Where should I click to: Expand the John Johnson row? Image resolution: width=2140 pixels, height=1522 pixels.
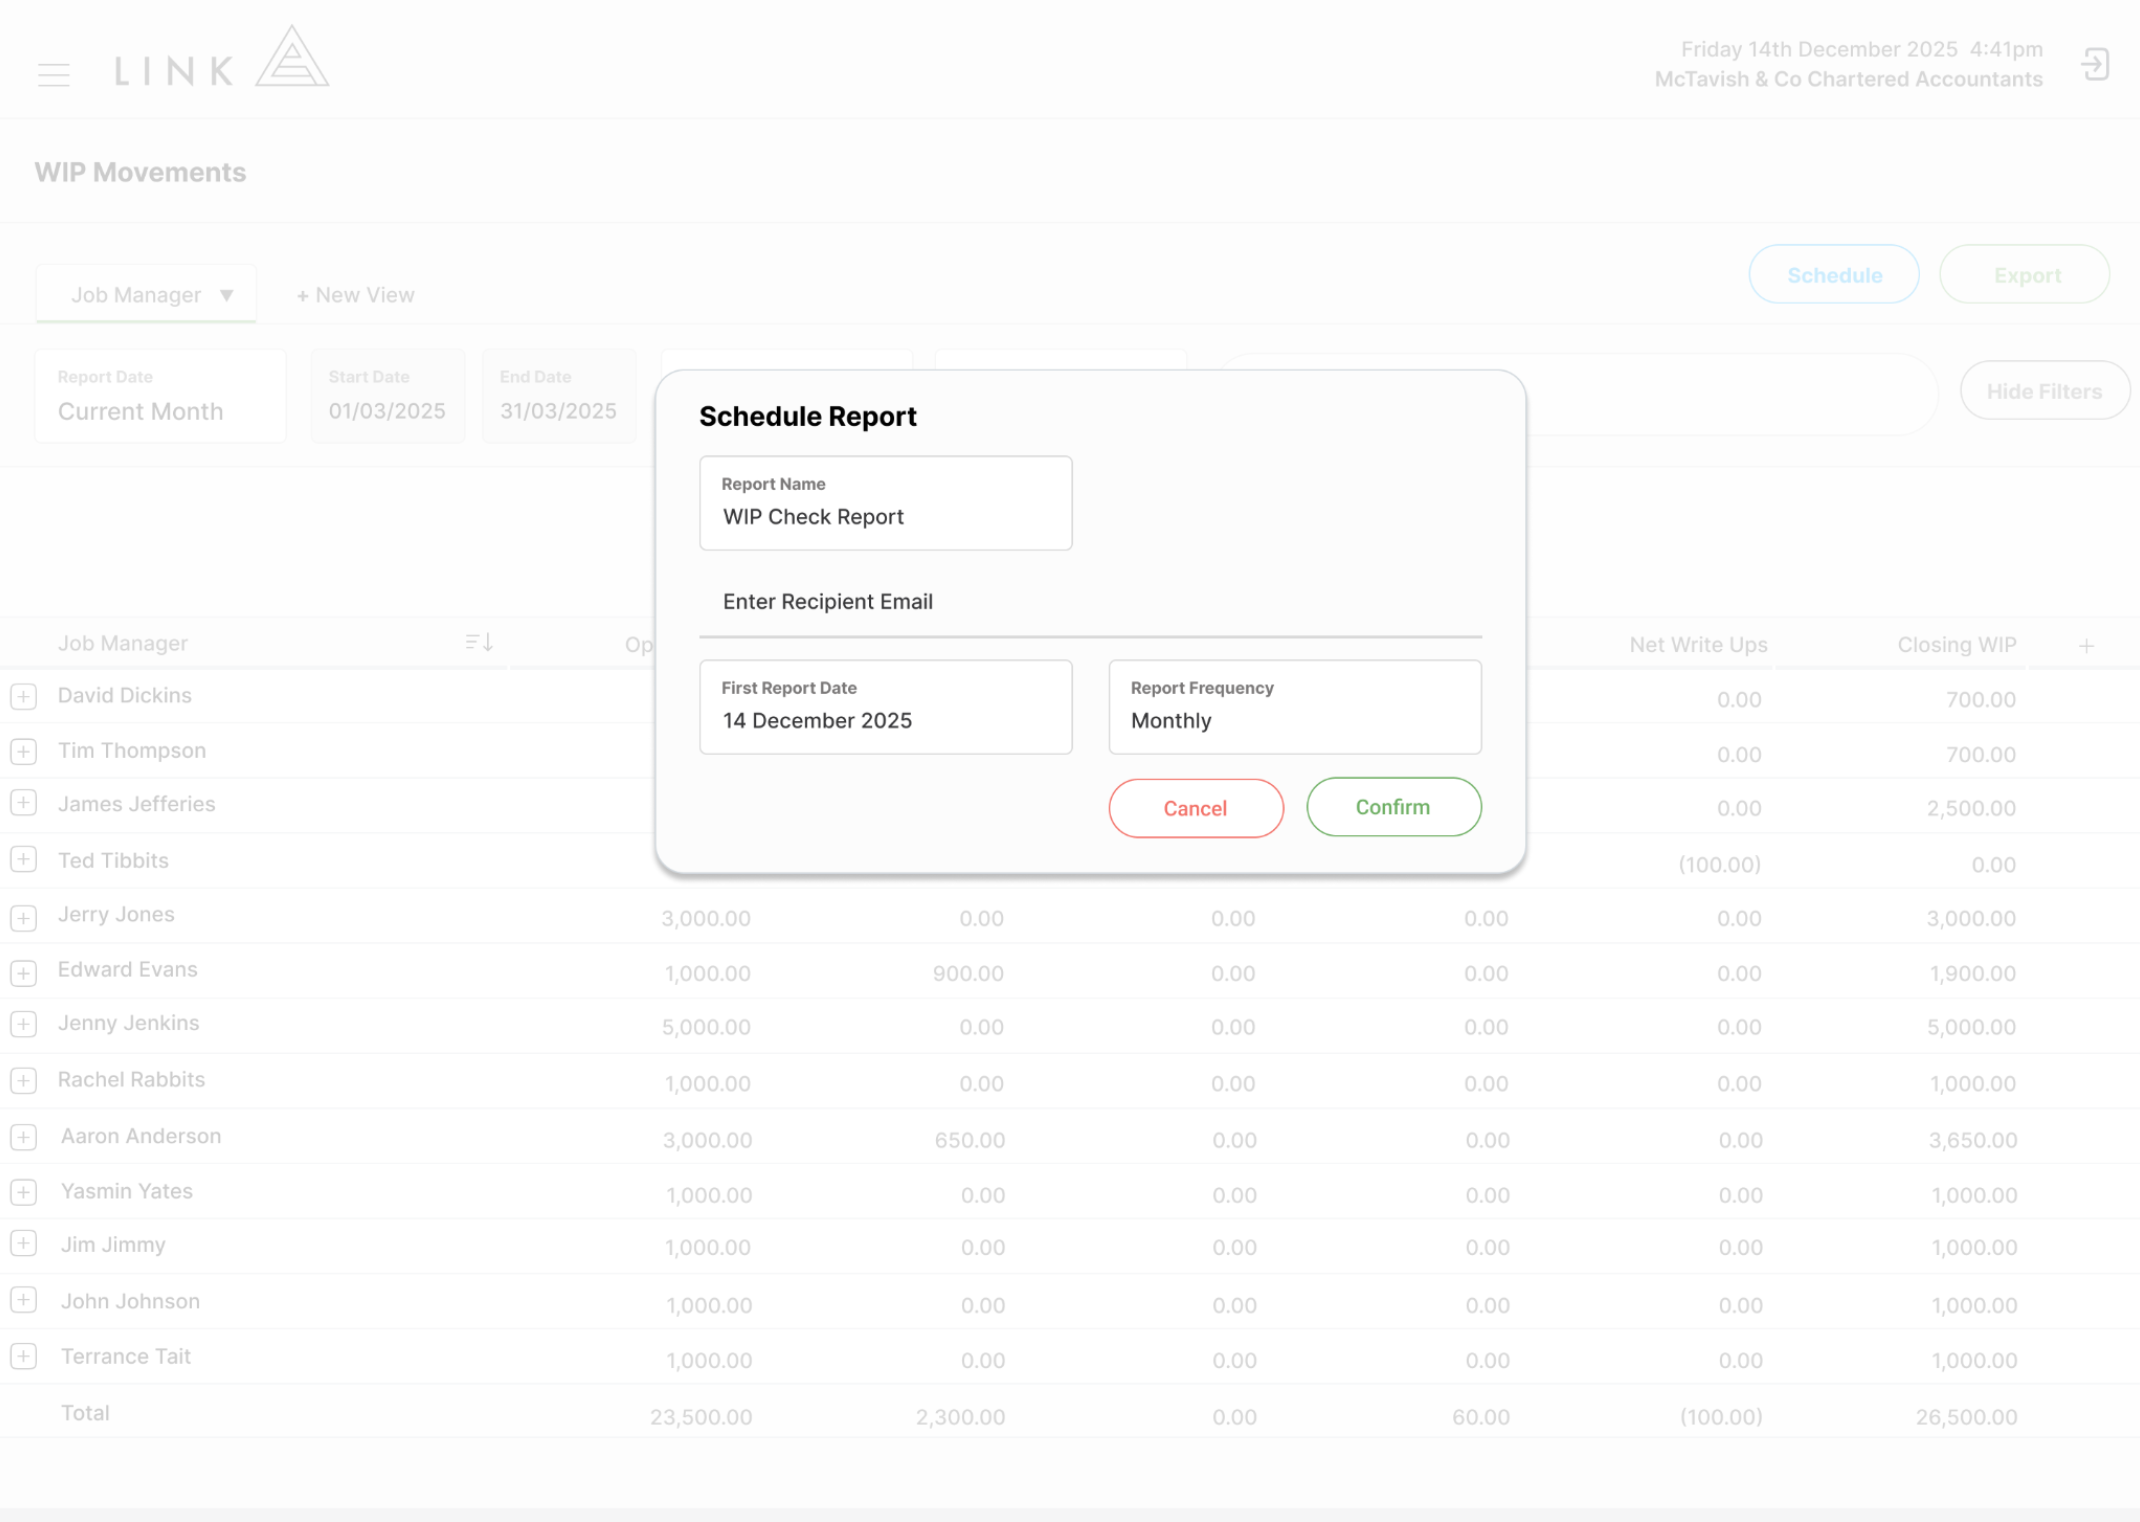click(x=24, y=1300)
